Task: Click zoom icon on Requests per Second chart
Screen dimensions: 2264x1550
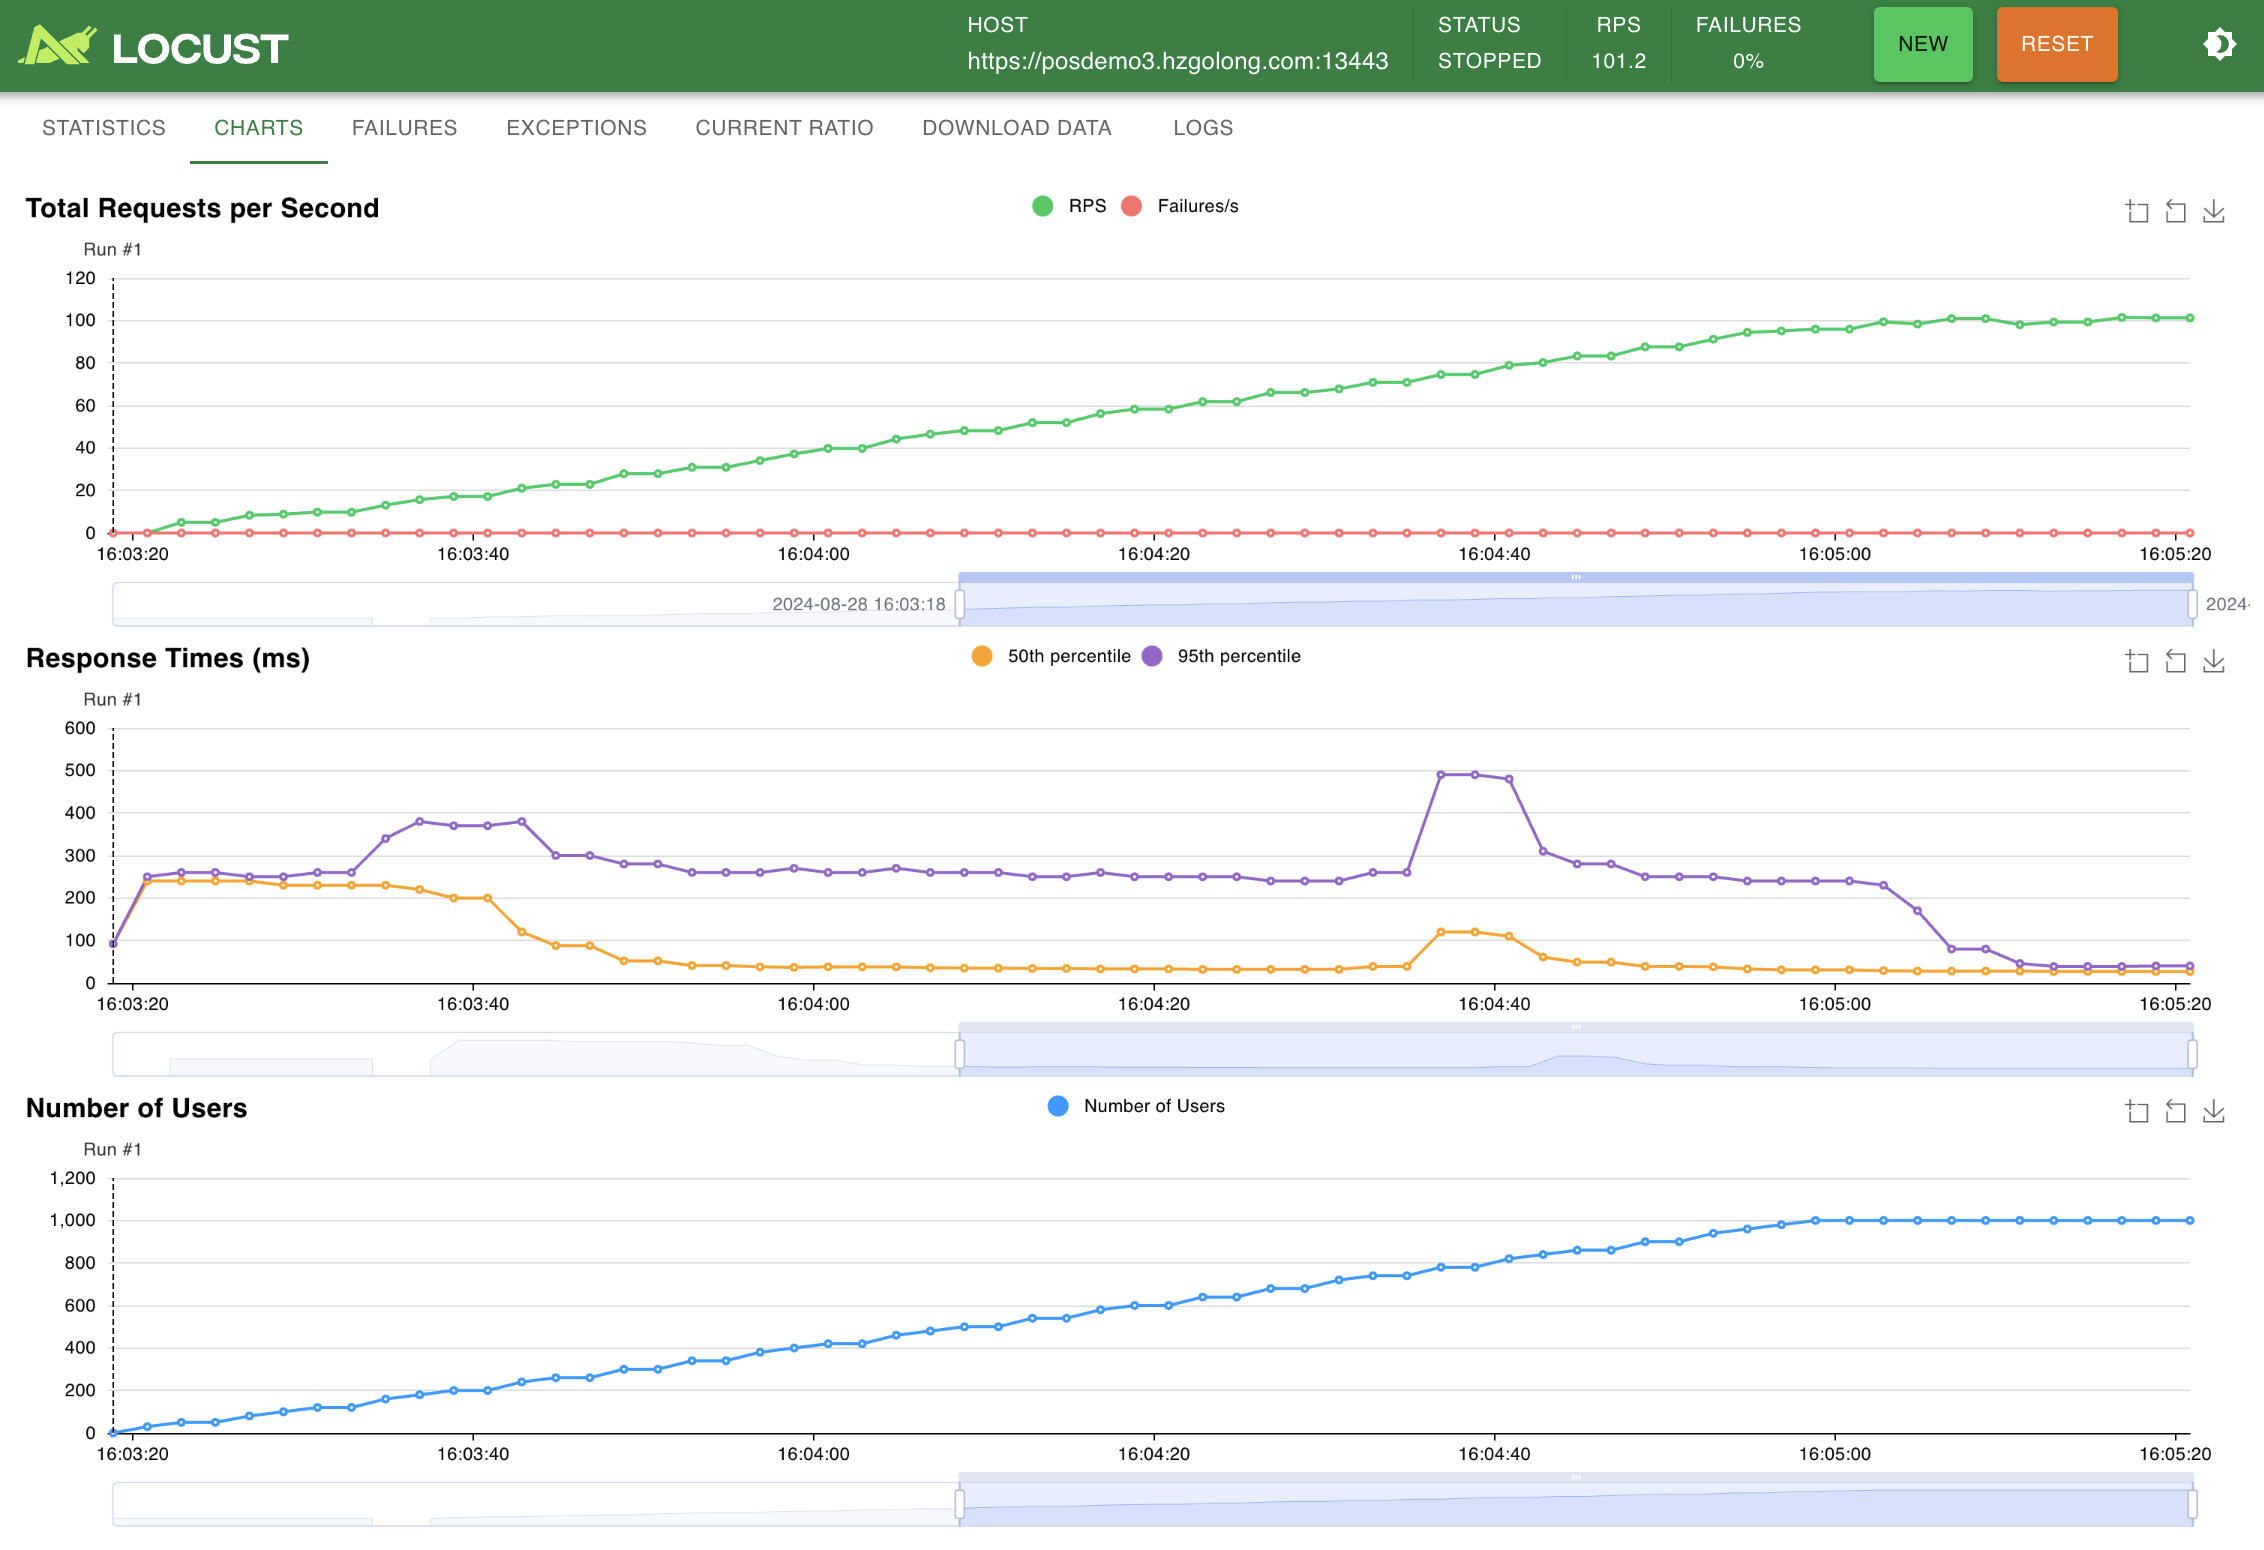Action: pyautogui.click(x=2137, y=211)
